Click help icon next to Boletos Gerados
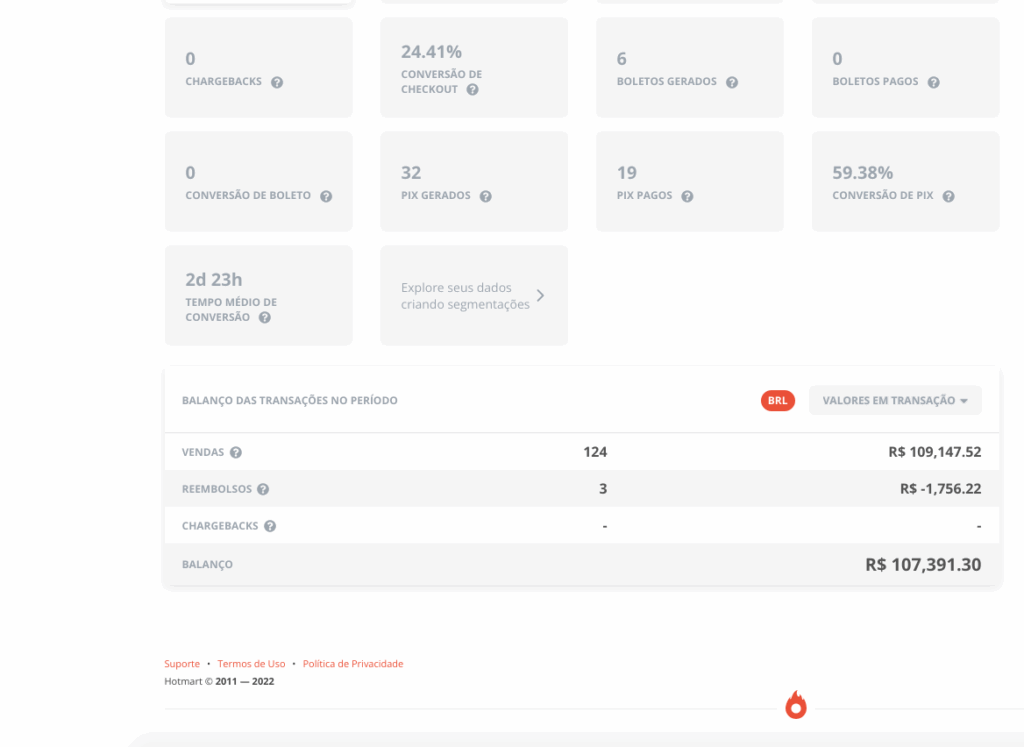The height and width of the screenshot is (747, 1024). (732, 82)
